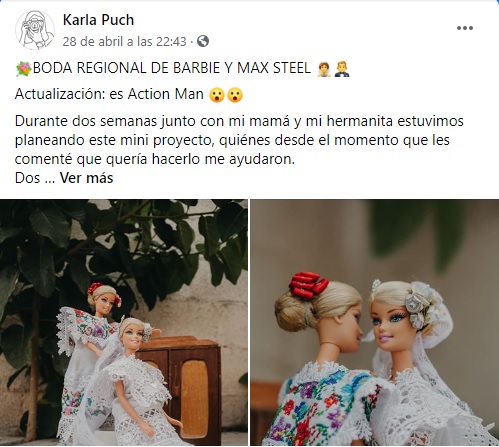The height and width of the screenshot is (447, 499).
Task: Open left photo of dolls by cabinet
Action: click(x=124, y=323)
